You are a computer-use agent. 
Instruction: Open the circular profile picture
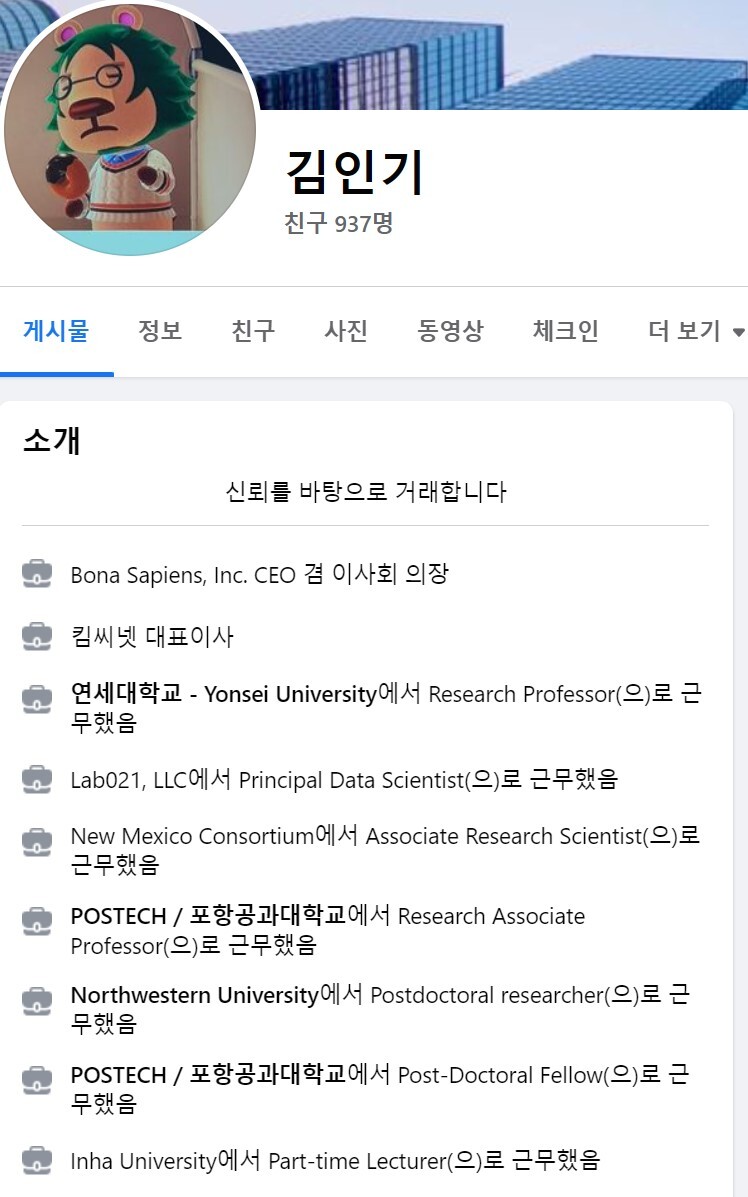[130, 130]
